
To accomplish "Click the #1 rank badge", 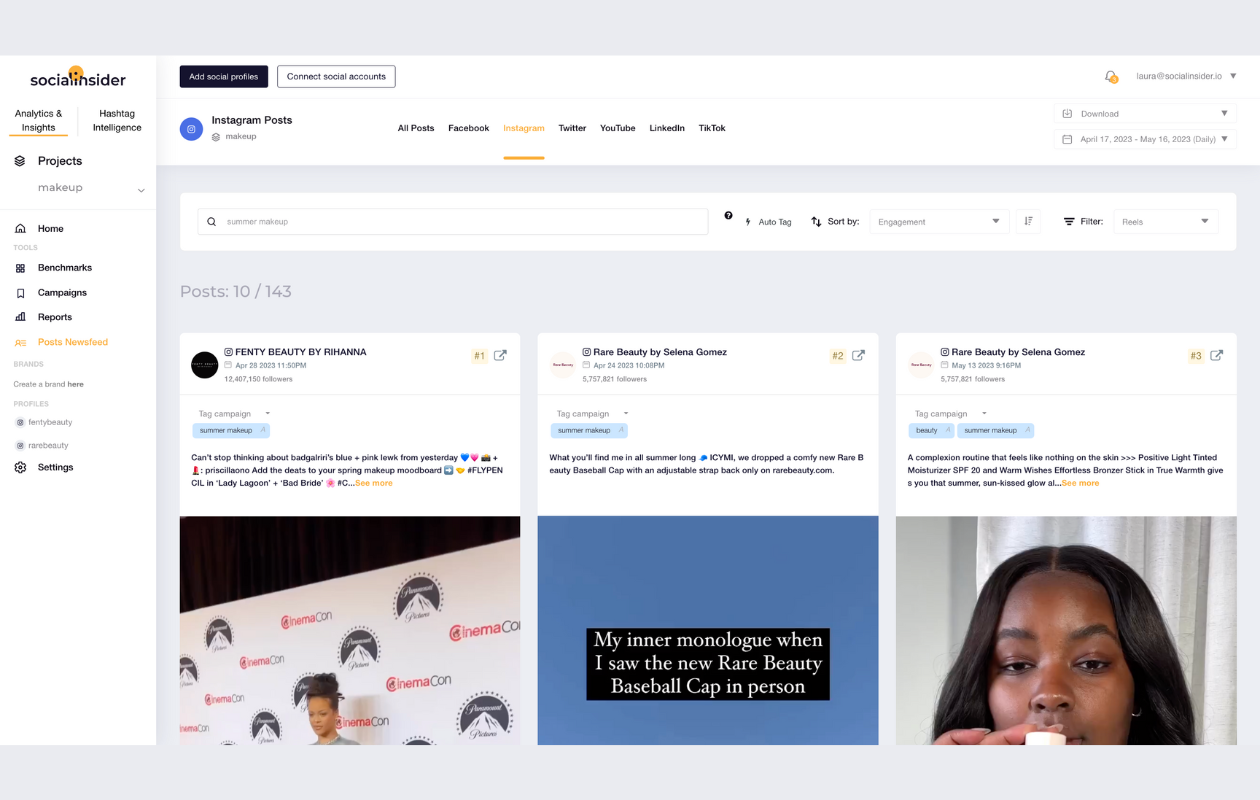I will (x=480, y=356).
